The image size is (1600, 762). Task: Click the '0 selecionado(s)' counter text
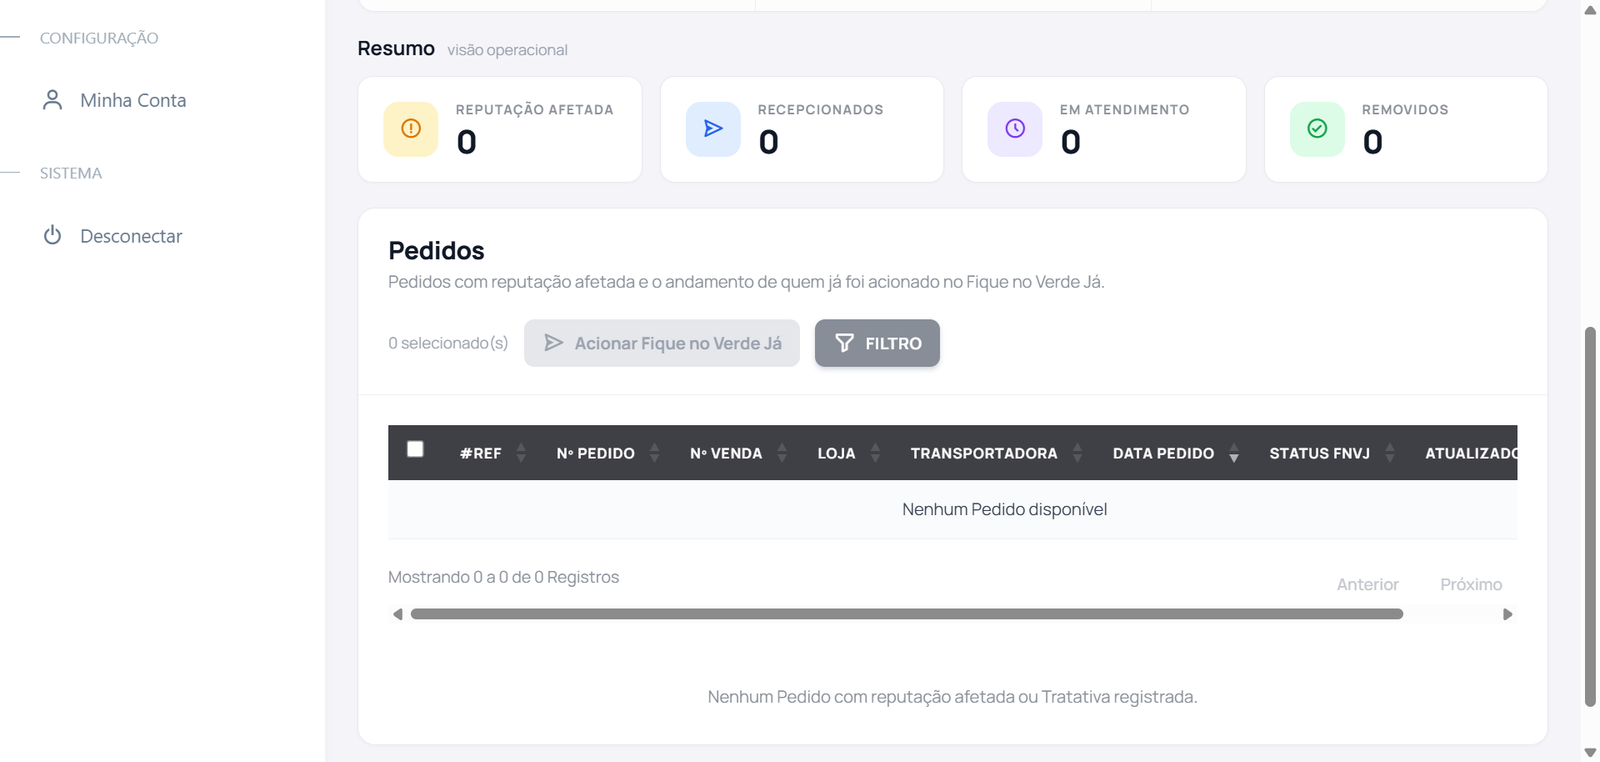pyautogui.click(x=448, y=343)
